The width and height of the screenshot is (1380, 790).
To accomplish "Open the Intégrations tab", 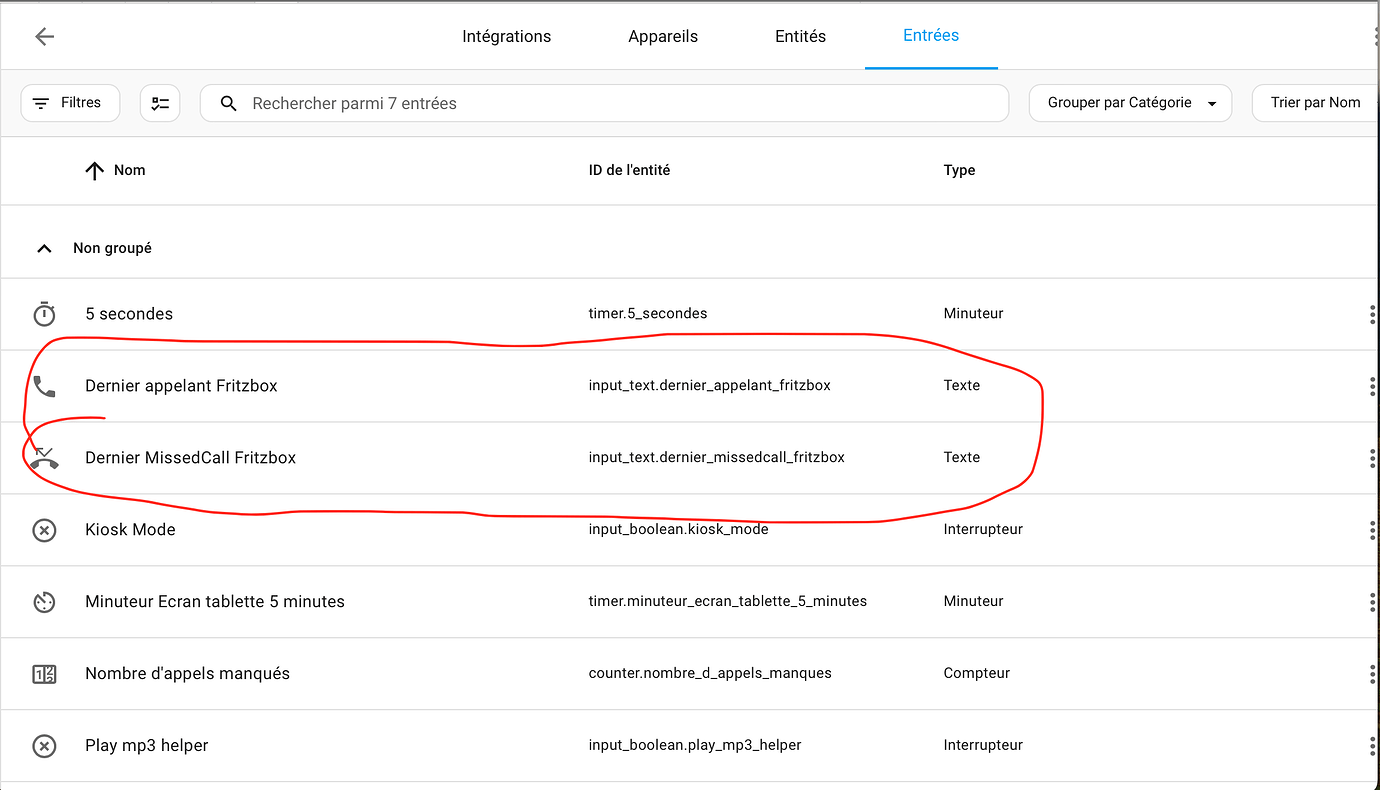I will point(506,36).
